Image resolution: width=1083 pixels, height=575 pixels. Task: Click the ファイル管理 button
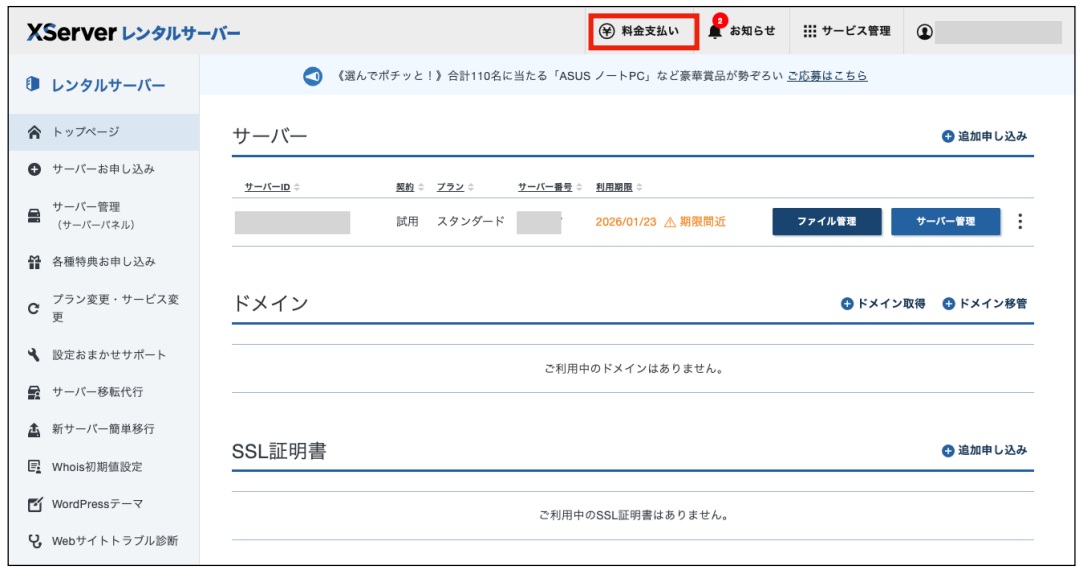(826, 222)
